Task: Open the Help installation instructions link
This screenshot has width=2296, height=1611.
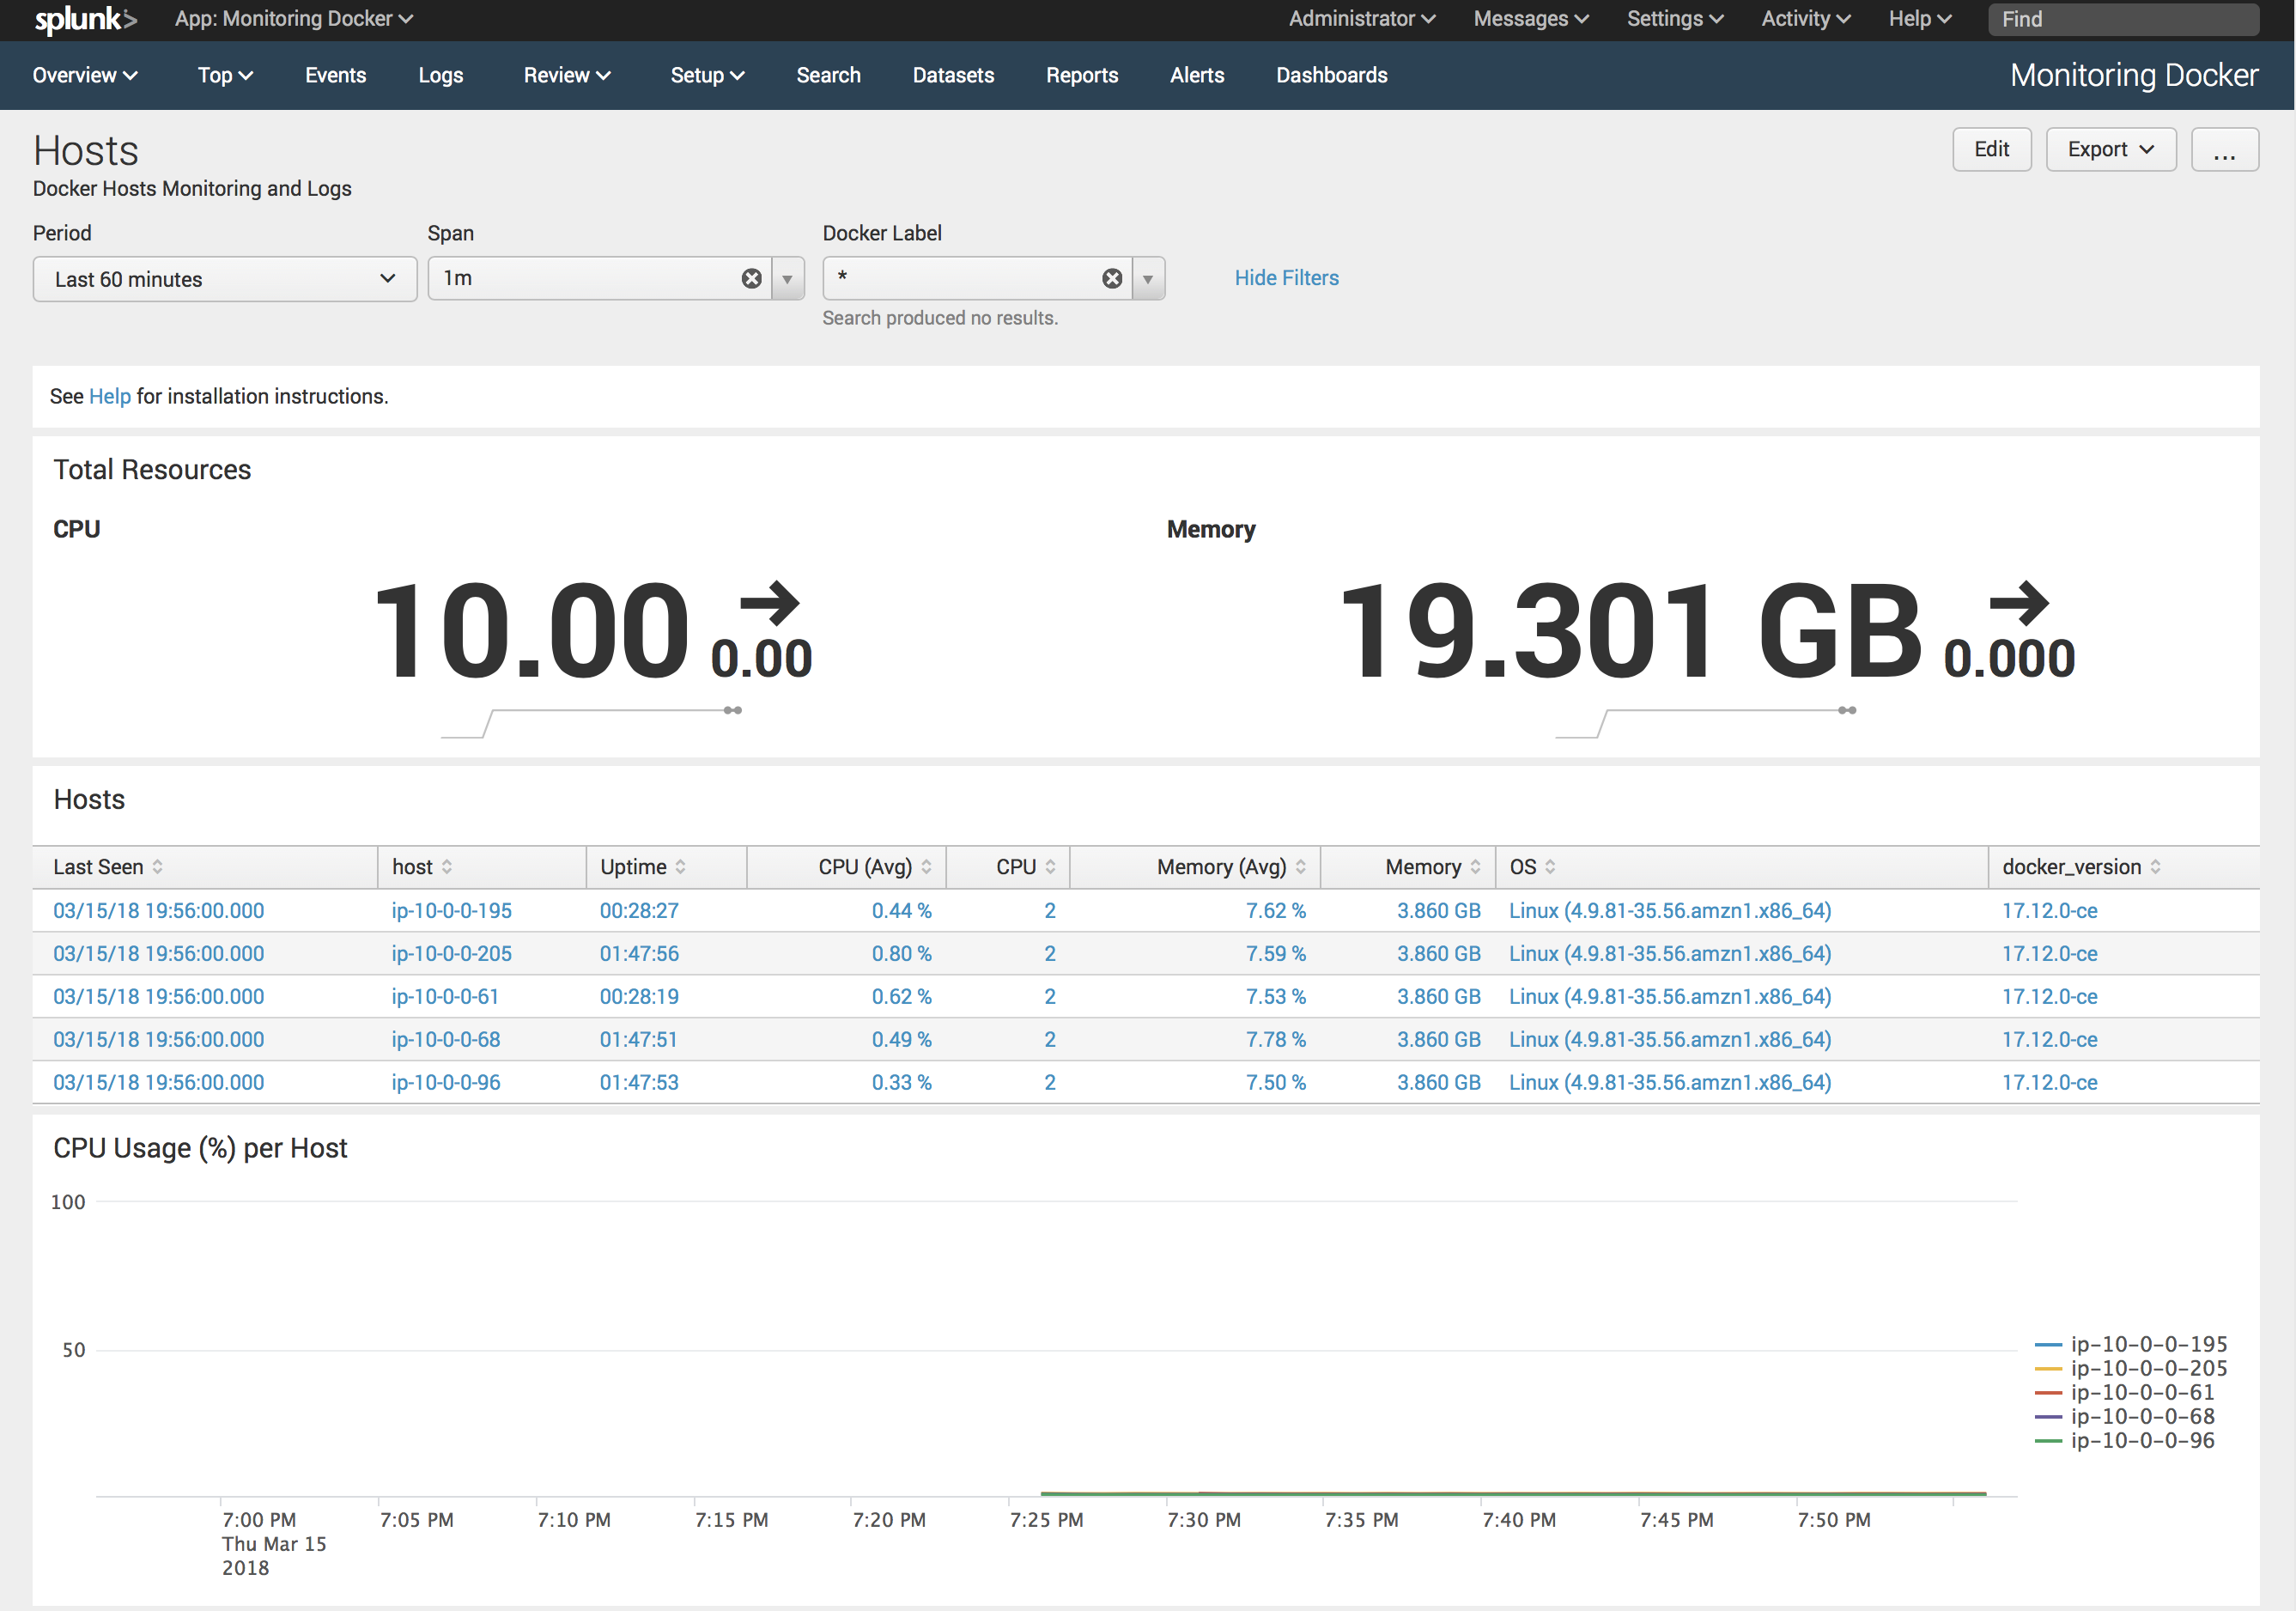Action: pyautogui.click(x=110, y=396)
